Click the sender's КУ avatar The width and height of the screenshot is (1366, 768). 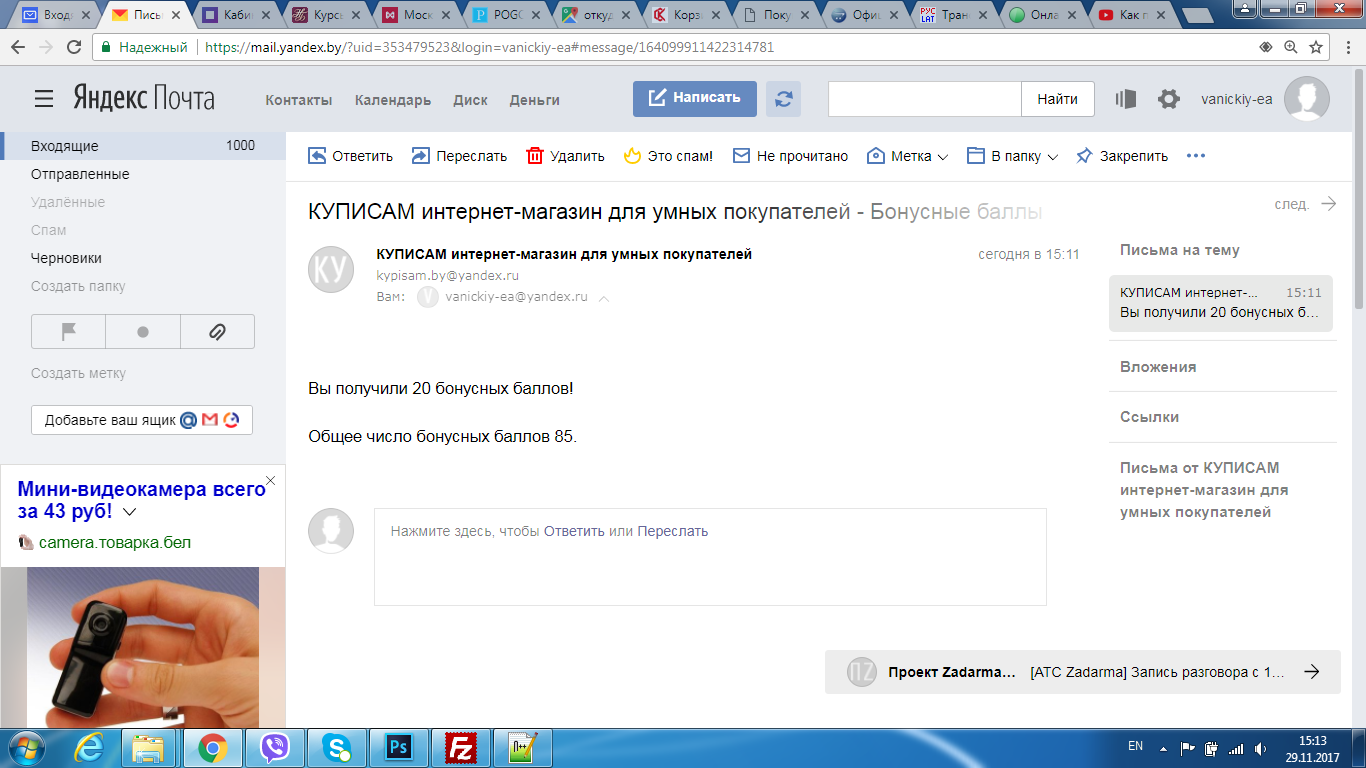[x=331, y=269]
